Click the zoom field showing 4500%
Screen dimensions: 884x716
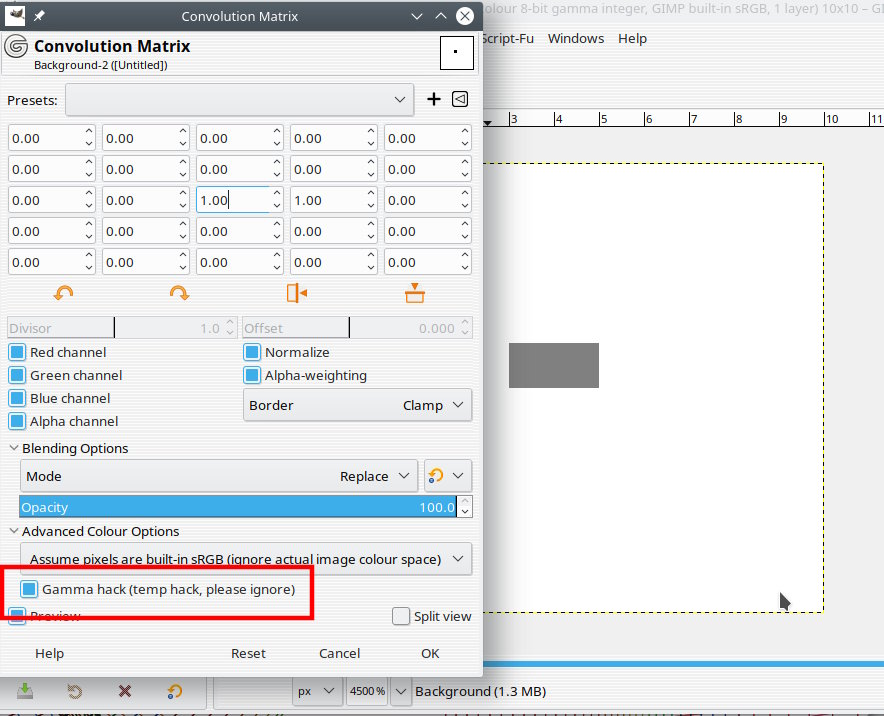pyautogui.click(x=368, y=691)
